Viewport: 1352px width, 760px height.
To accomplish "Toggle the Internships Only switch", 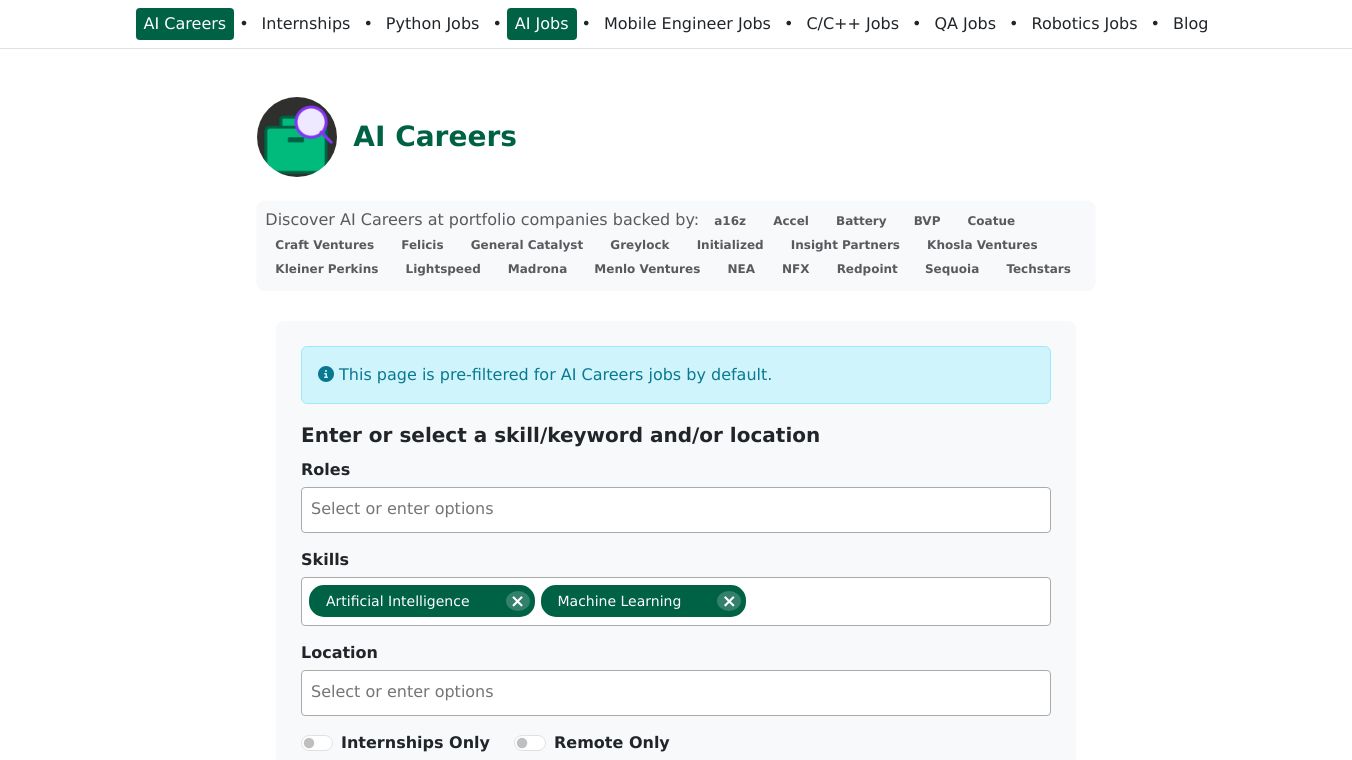I will tap(317, 743).
